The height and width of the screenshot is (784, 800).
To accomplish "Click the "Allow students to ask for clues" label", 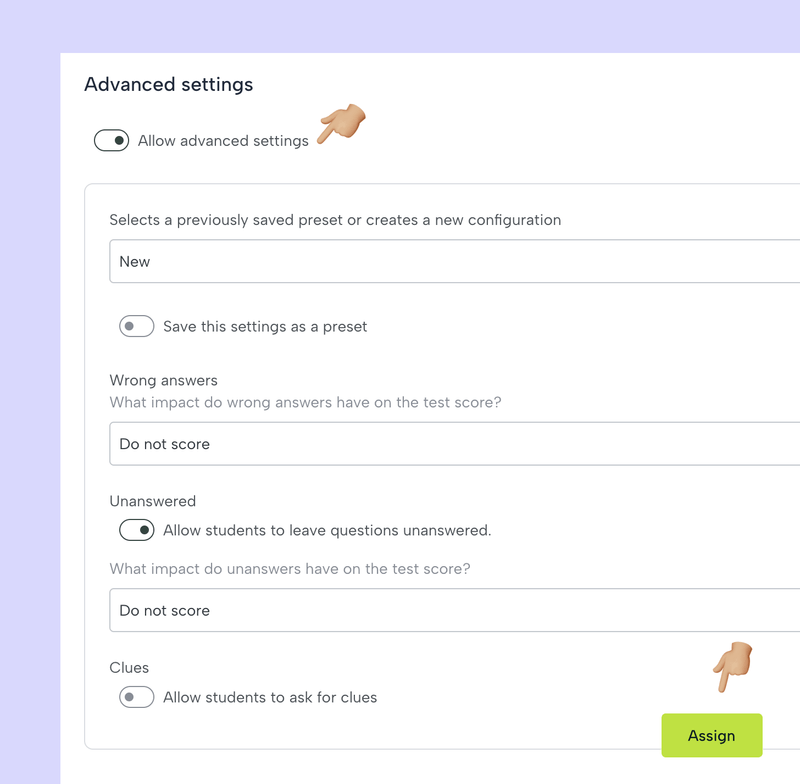I will point(270,697).
